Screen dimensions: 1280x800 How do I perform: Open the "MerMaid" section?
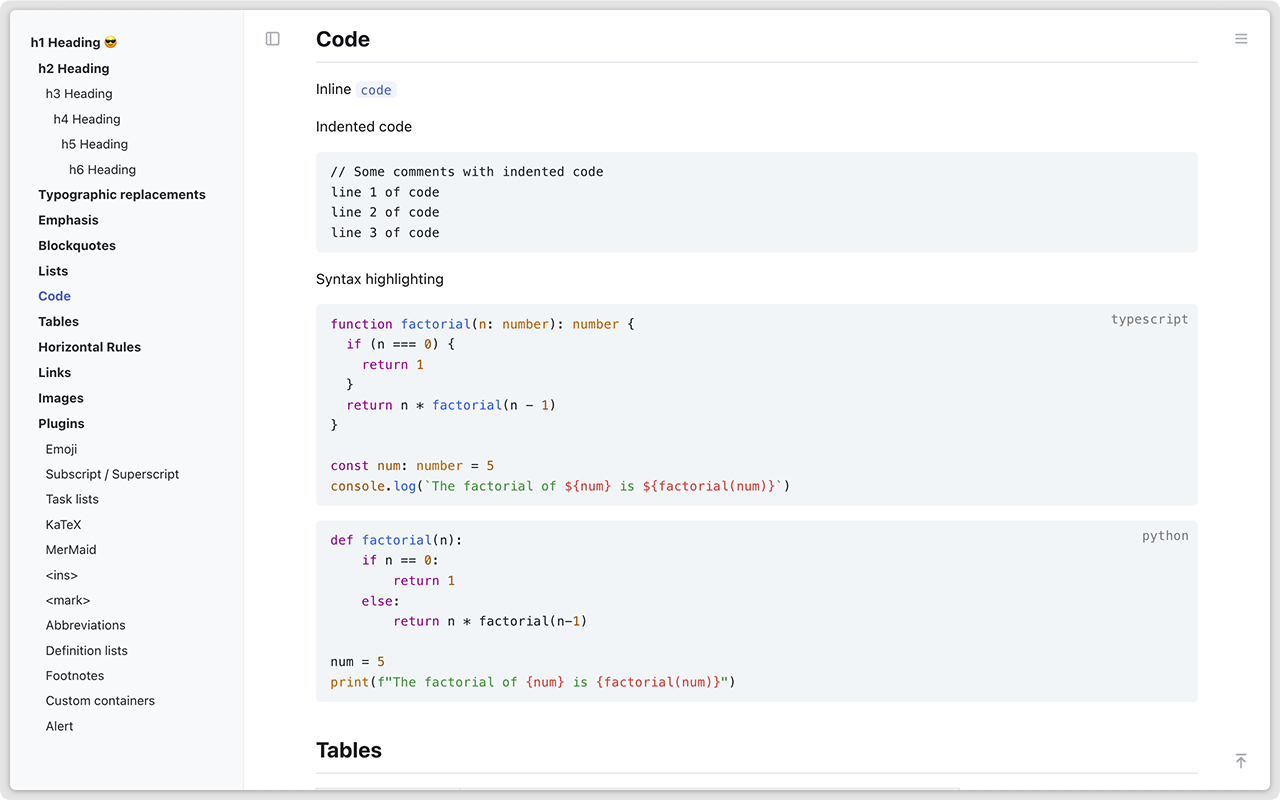71,549
